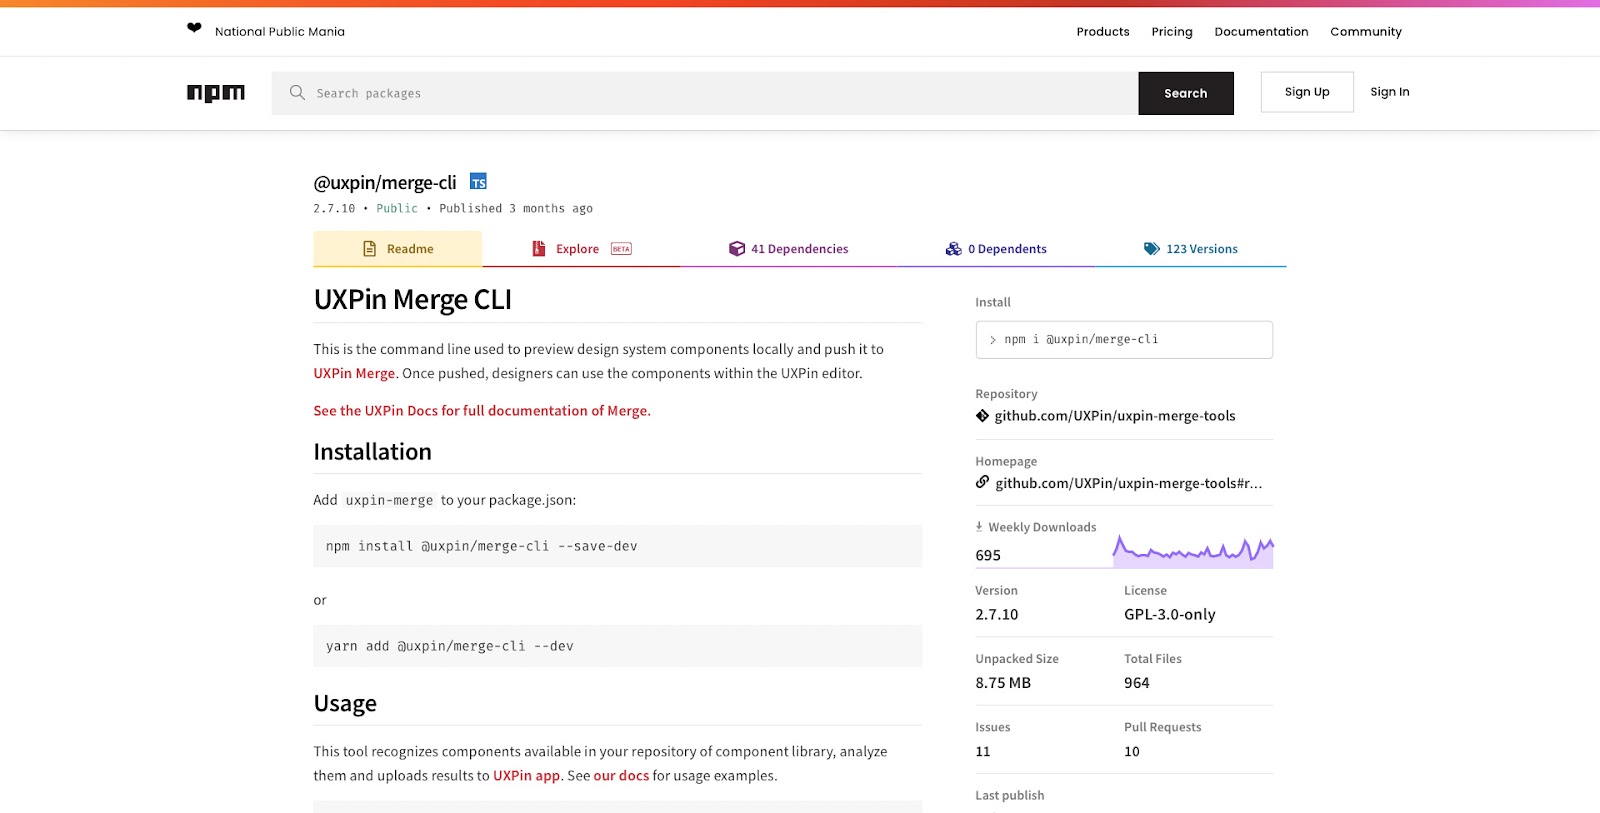This screenshot has height=813, width=1600.
Task: Copy the npm i @uxpin/merge-cli install command
Action: pyautogui.click(x=1124, y=340)
